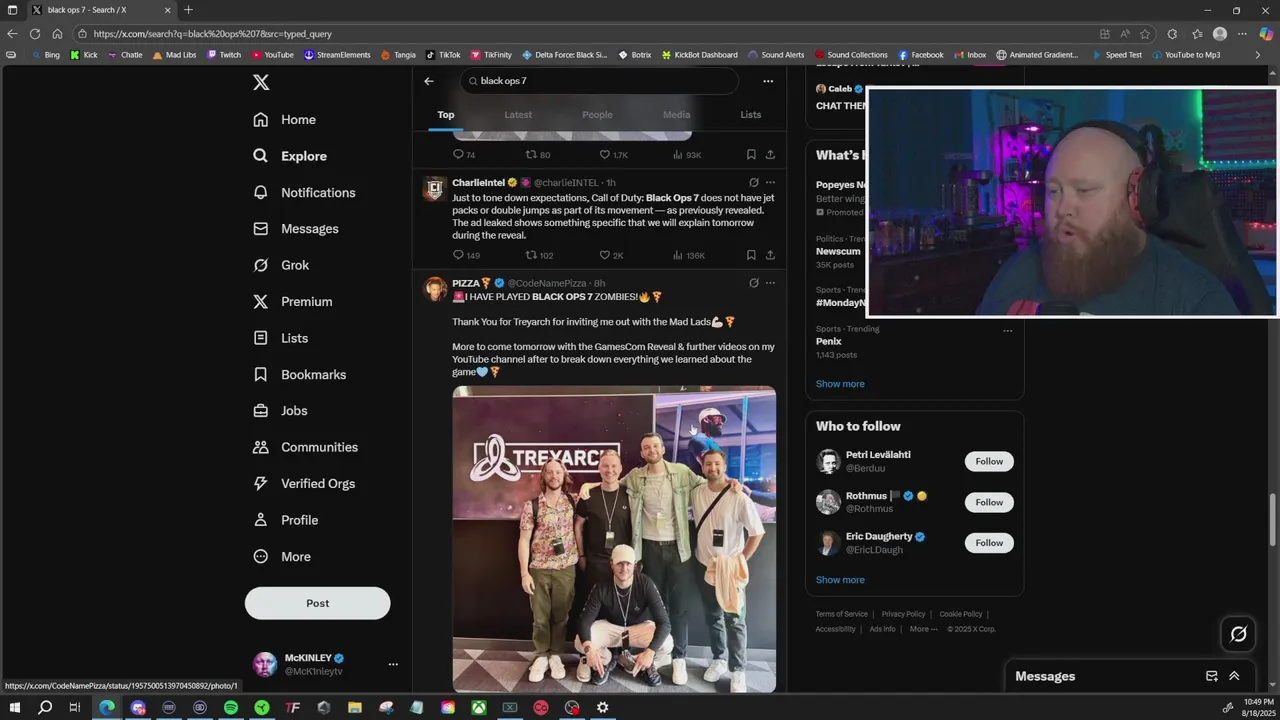
Task: Open Explore in X sidebar
Action: click(290, 156)
